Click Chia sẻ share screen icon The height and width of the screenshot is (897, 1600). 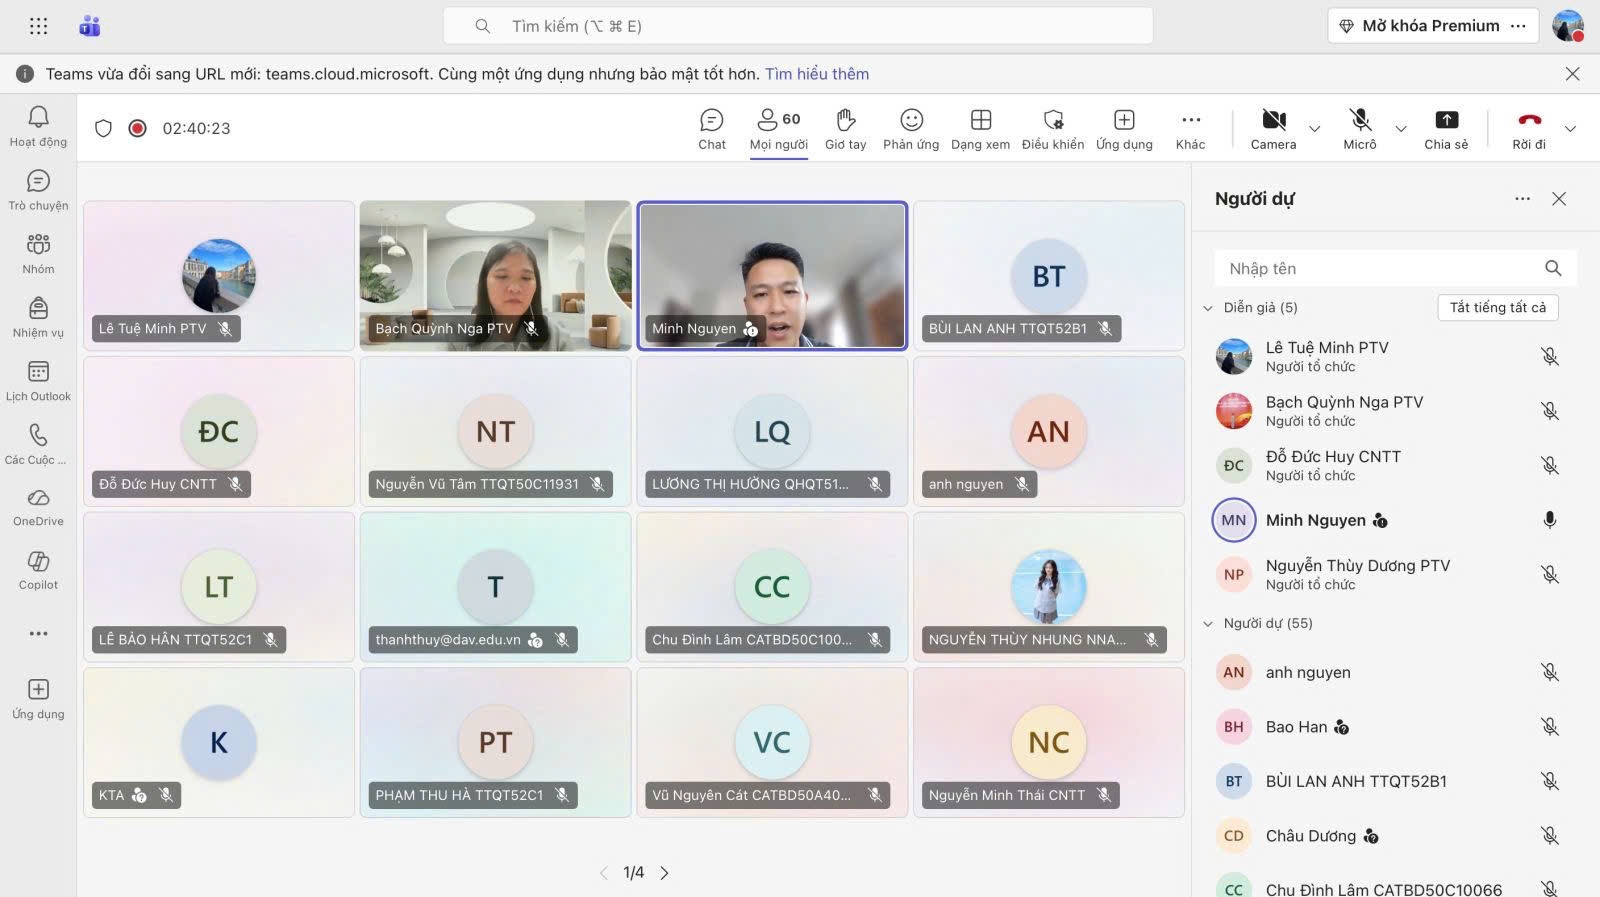tap(1446, 129)
